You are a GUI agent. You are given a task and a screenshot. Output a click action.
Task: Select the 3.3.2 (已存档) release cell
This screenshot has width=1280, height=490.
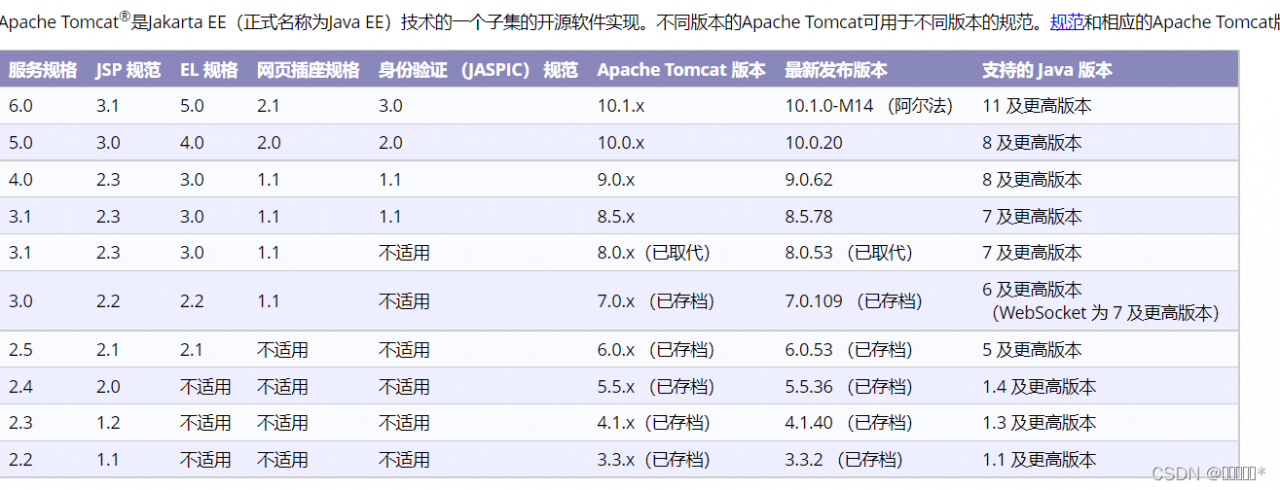pyautogui.click(x=844, y=460)
